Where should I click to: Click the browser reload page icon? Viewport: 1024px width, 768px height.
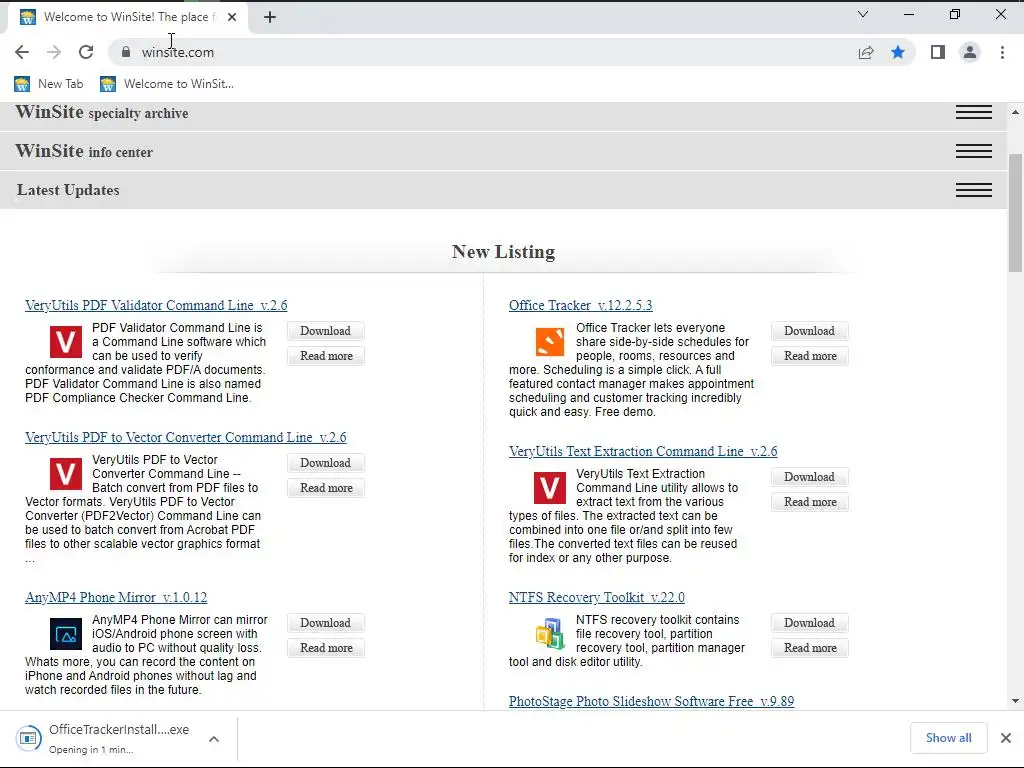pyautogui.click(x=86, y=52)
